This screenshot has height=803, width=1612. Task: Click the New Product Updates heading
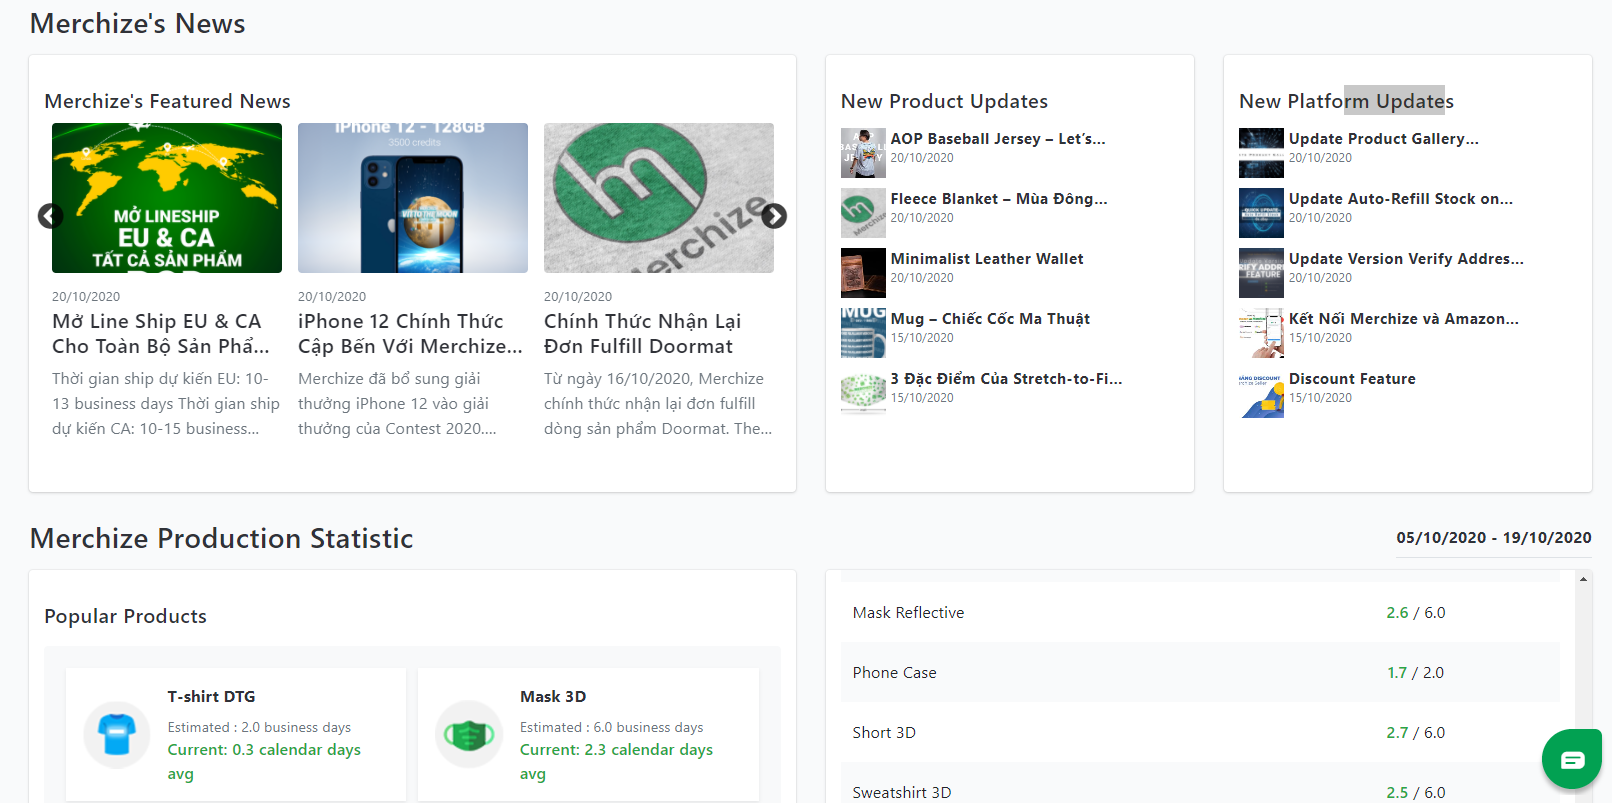pos(944,101)
